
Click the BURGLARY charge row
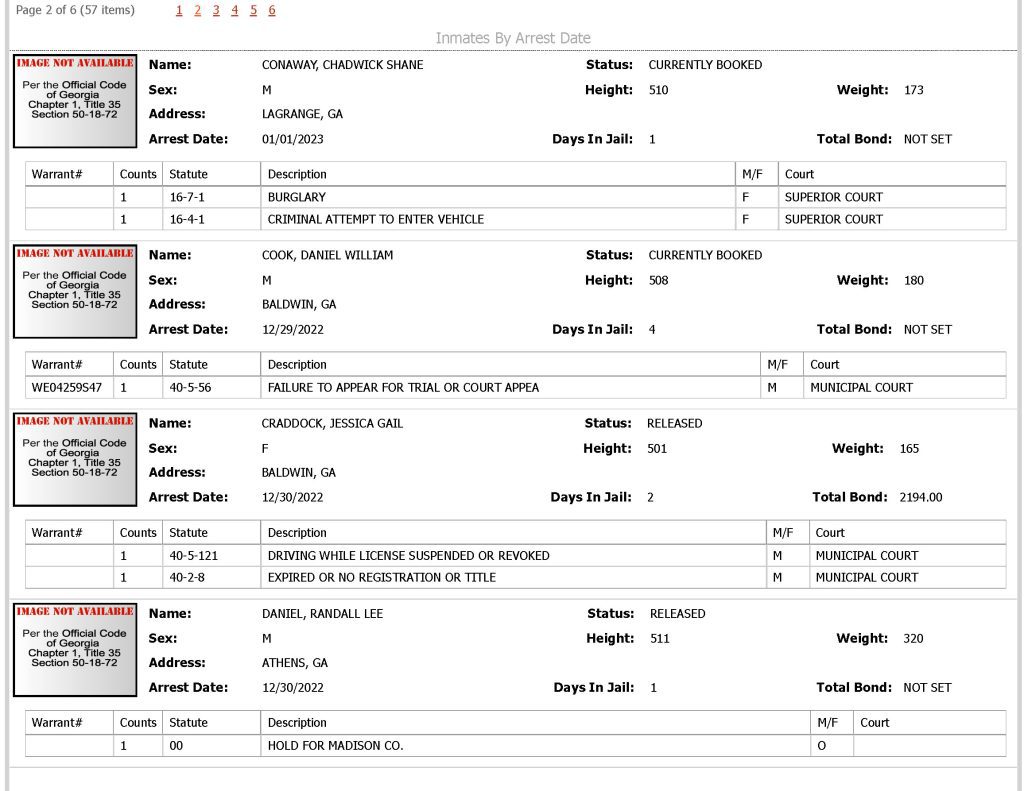(x=515, y=197)
